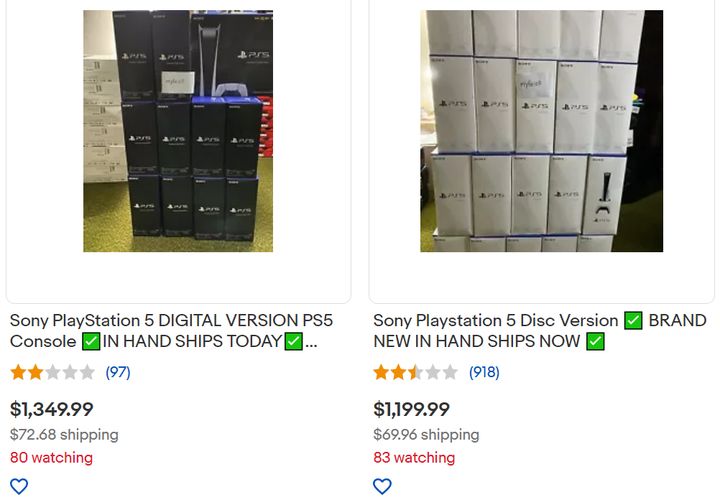Click the green checkmark after "SHIPS TODAY"
Screen dimensions: 720x500
(293, 342)
